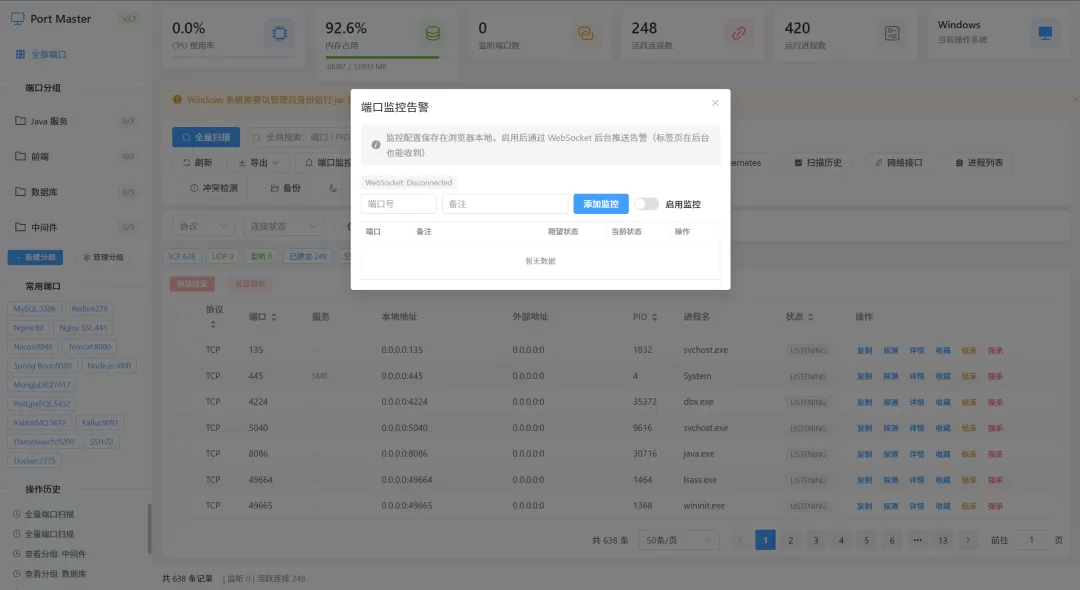This screenshot has width=1080, height=590.
Task: Click 收藏 for port 5040 row
Action: coord(943,428)
